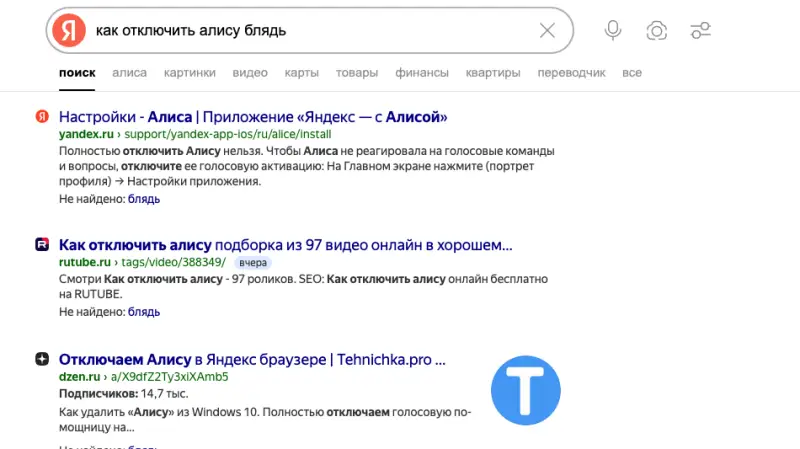Select the Переводчик tab
Image resolution: width=800 pixels, height=449 pixels.
(x=571, y=73)
